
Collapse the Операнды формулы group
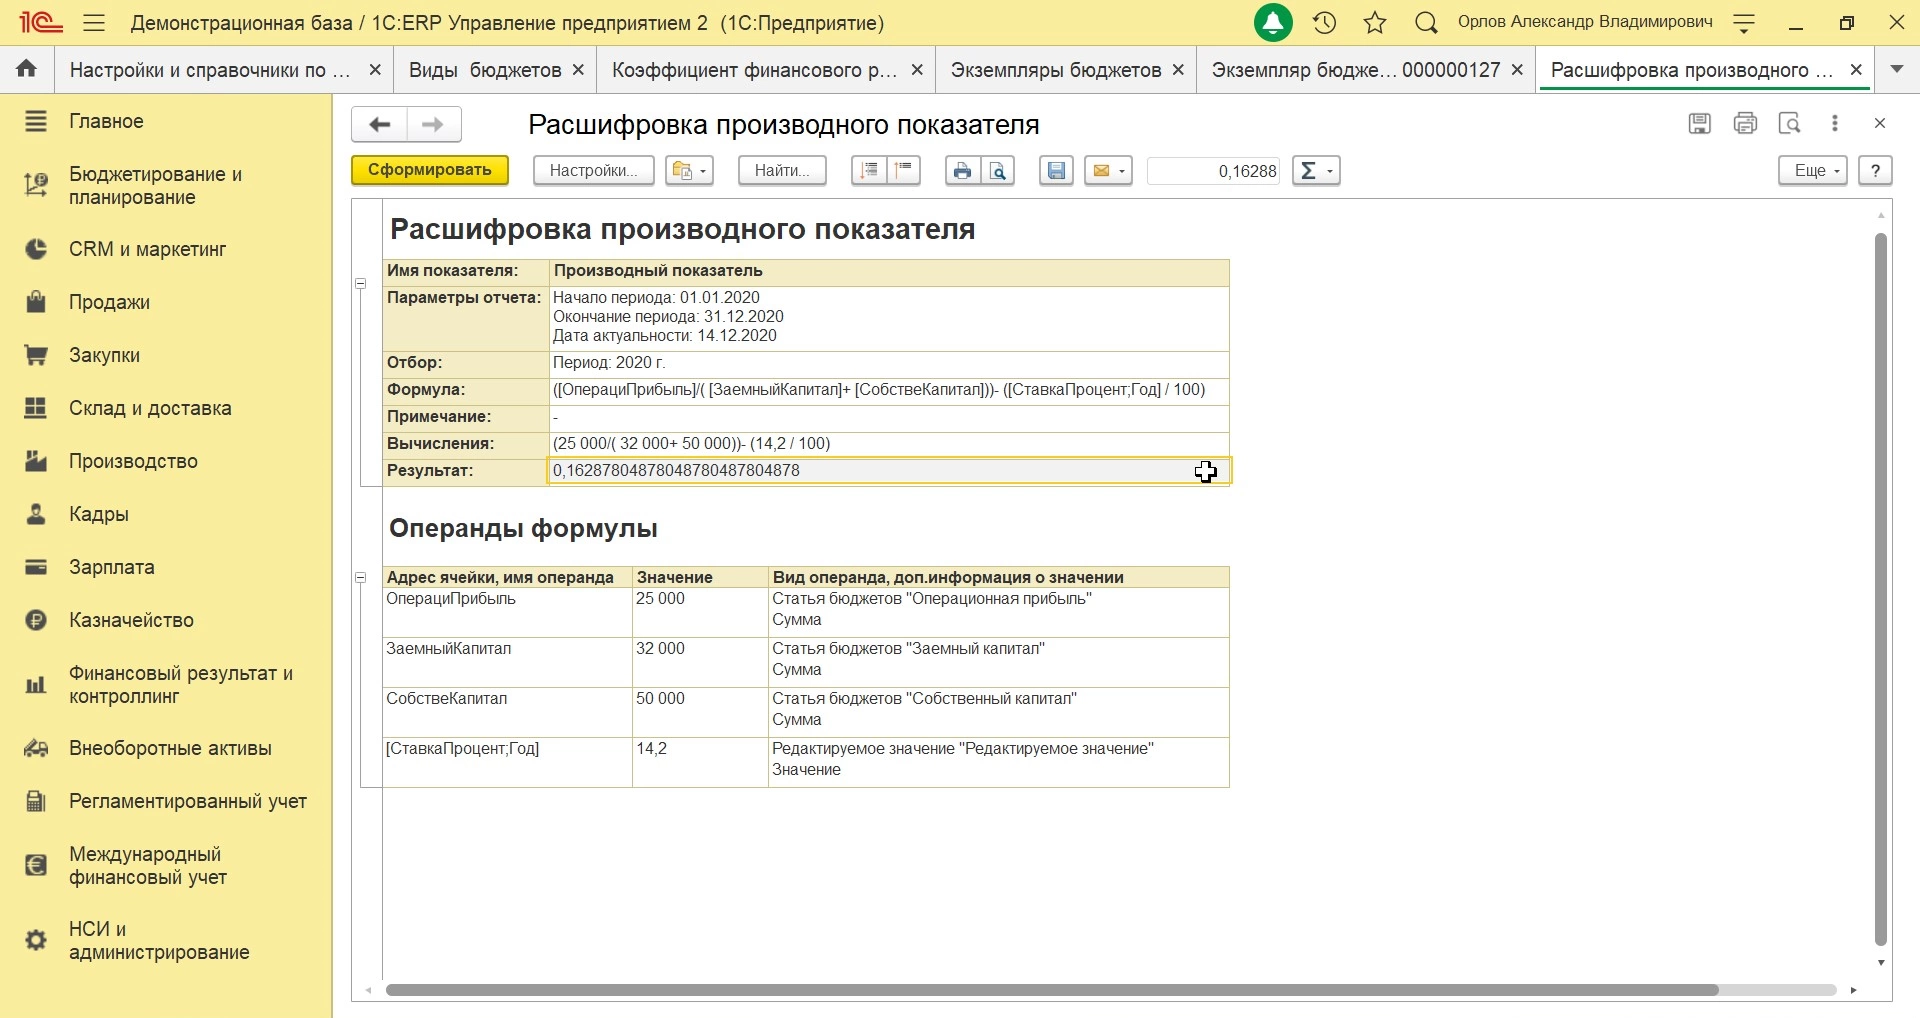coord(361,578)
